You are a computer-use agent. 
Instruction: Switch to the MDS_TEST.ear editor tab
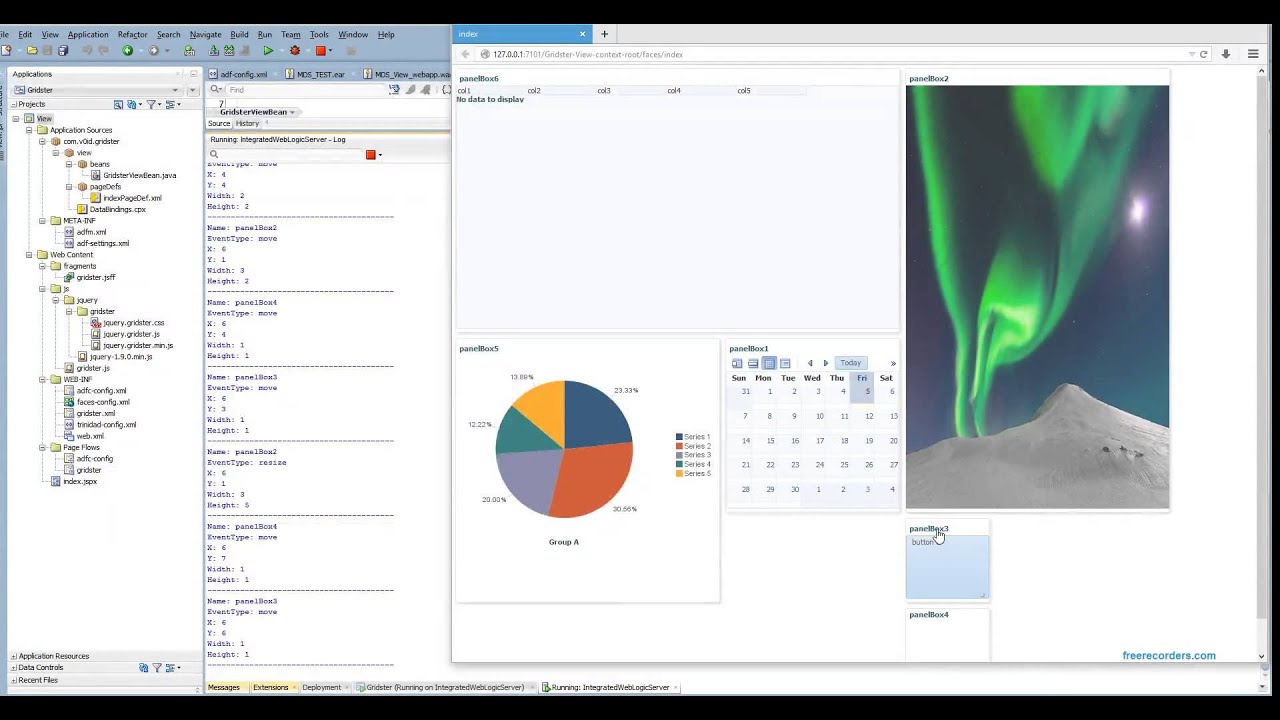(x=320, y=74)
